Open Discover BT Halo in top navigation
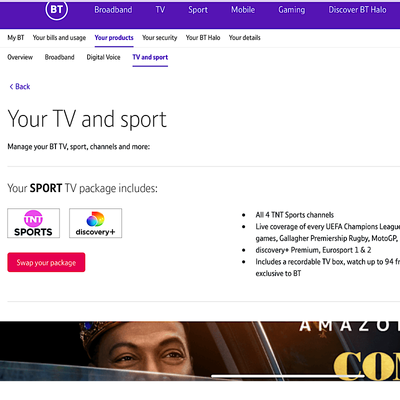The image size is (400, 400). [357, 10]
